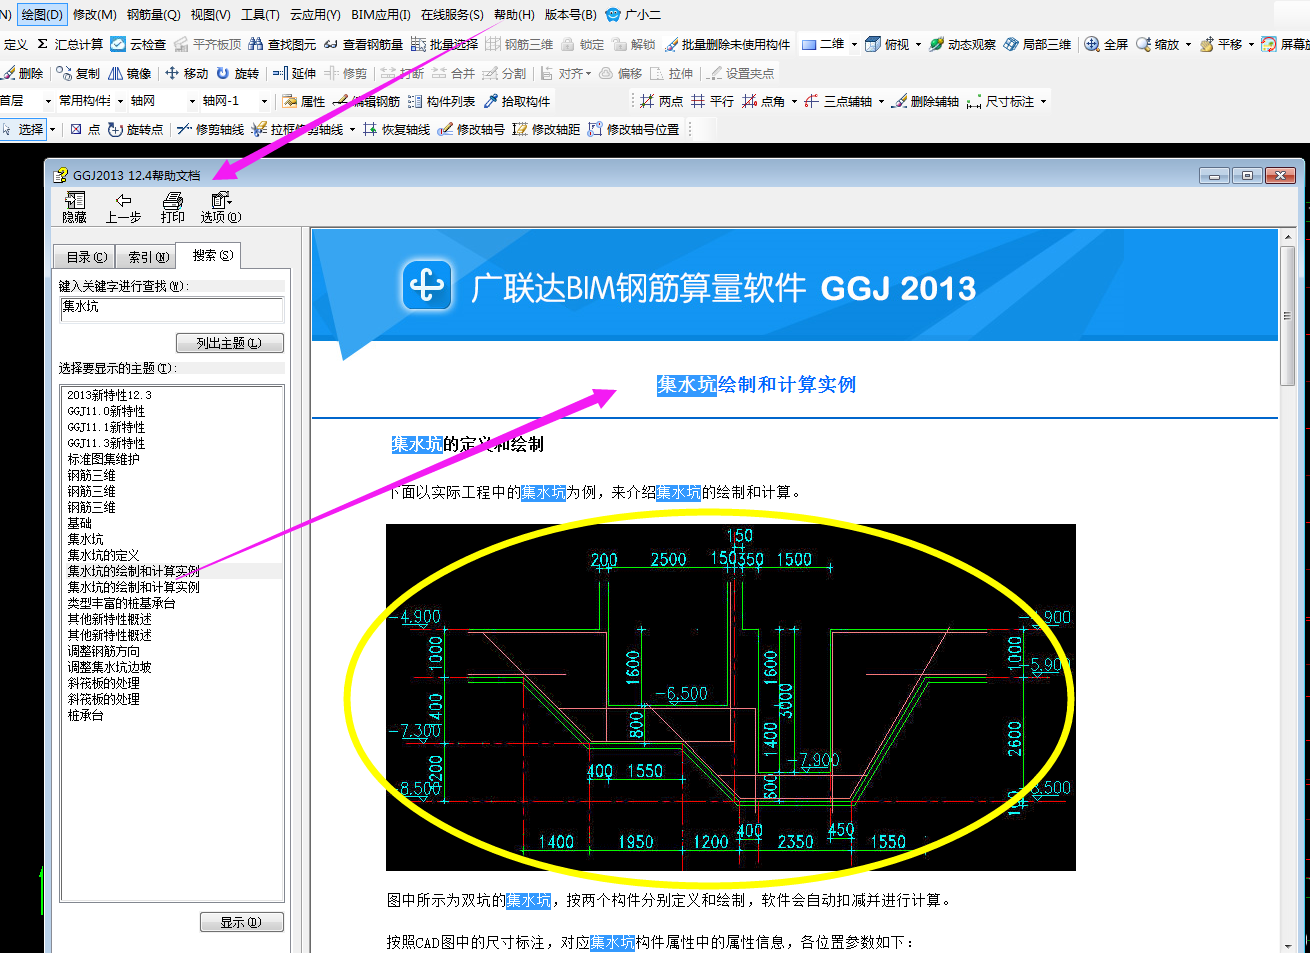Viewport: 1310px width, 953px height.
Task: Click 删除辅轴 delete auxiliary axis
Action: pyautogui.click(x=925, y=101)
